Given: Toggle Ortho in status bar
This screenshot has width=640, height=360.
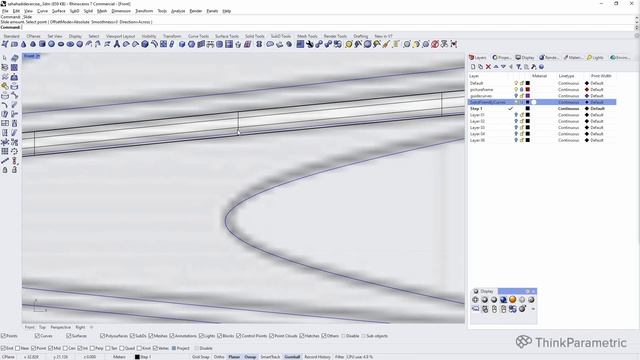Looking at the screenshot, I should pyautogui.click(x=219, y=357).
